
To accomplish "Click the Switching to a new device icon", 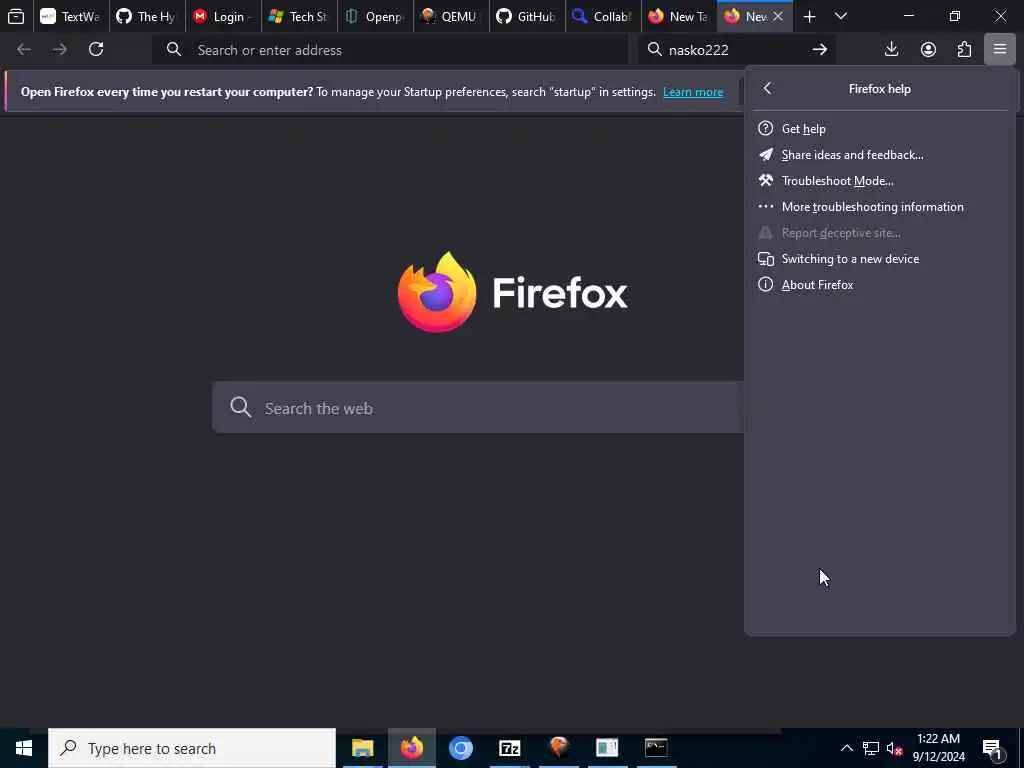I will [x=765, y=259].
